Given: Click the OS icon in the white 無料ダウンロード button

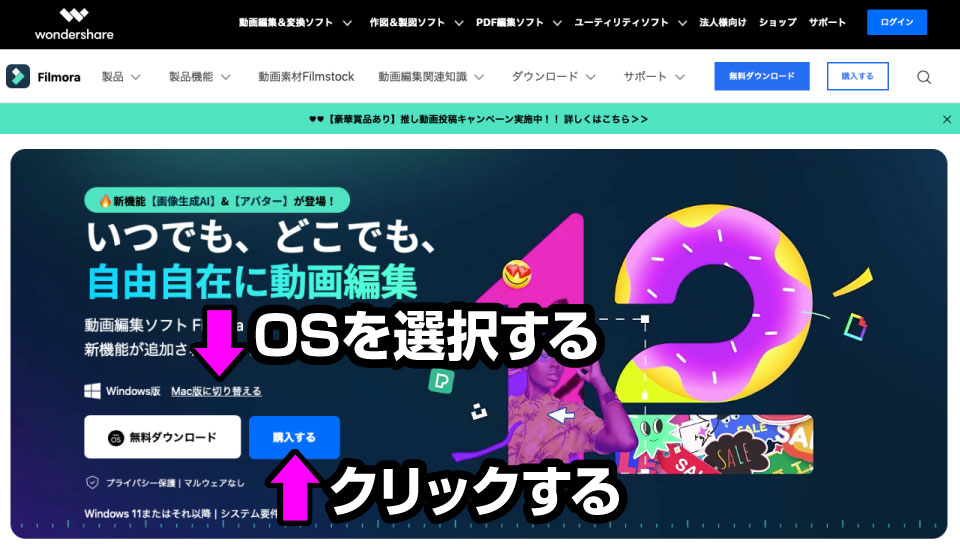Looking at the screenshot, I should (116, 438).
